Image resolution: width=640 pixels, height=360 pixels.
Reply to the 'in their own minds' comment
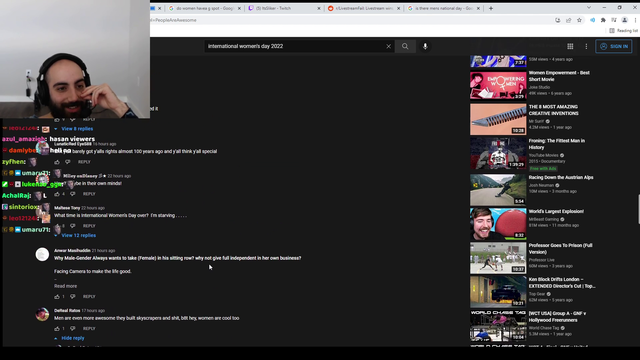pyautogui.click(x=89, y=194)
